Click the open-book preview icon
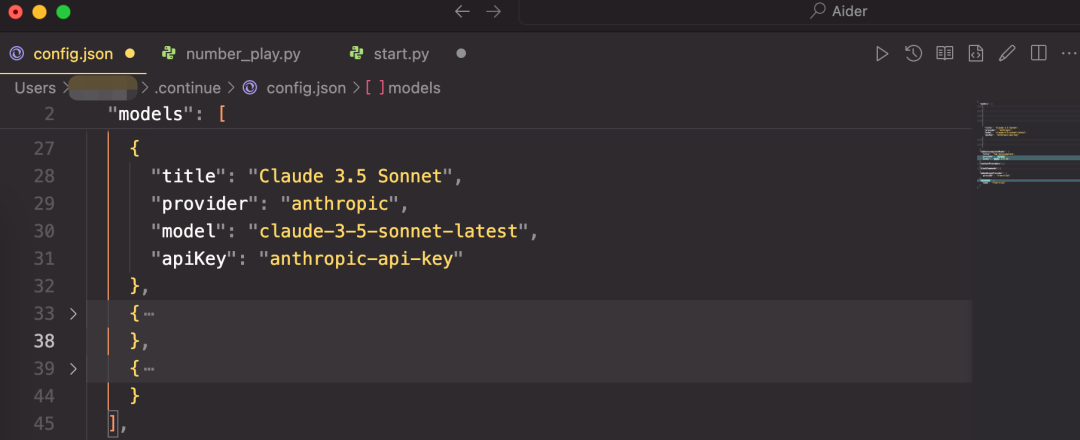 (944, 54)
